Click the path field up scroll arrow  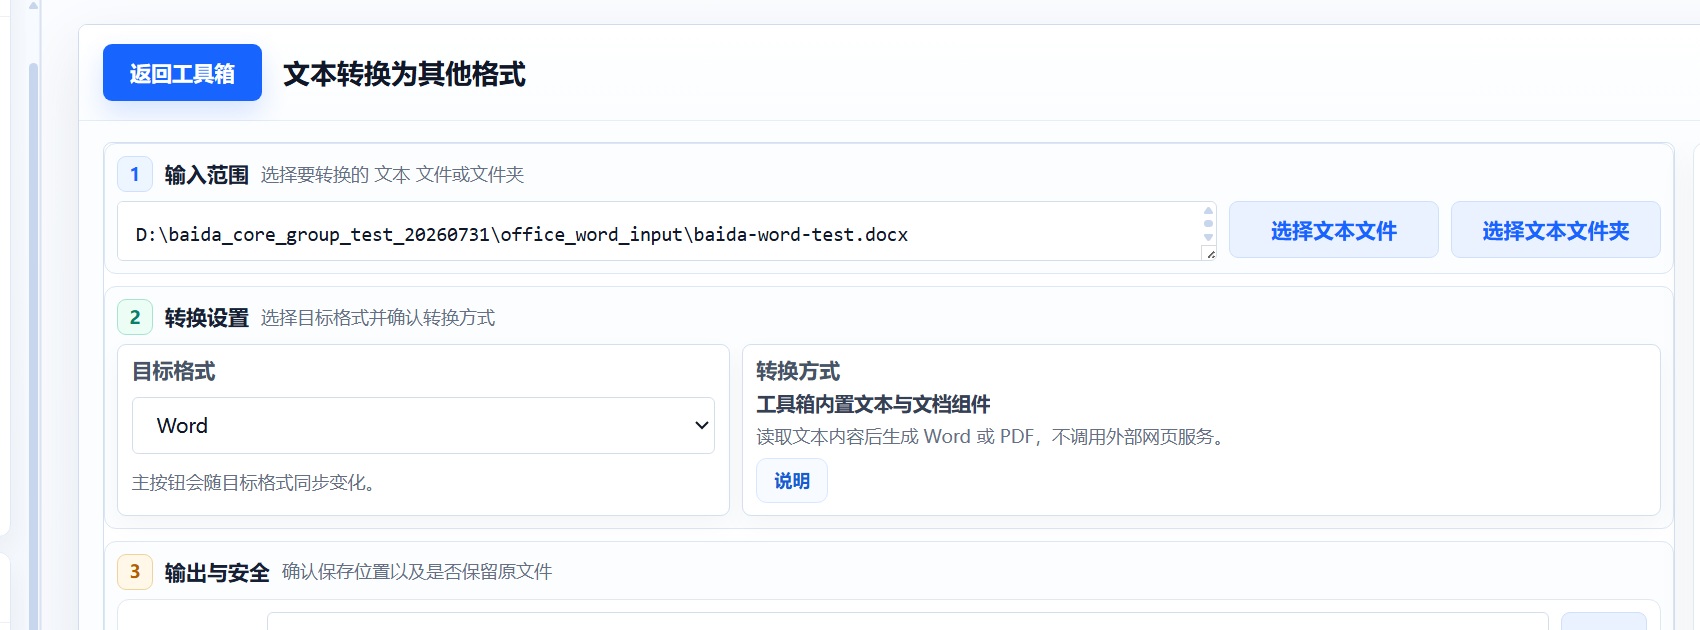coord(1208,211)
